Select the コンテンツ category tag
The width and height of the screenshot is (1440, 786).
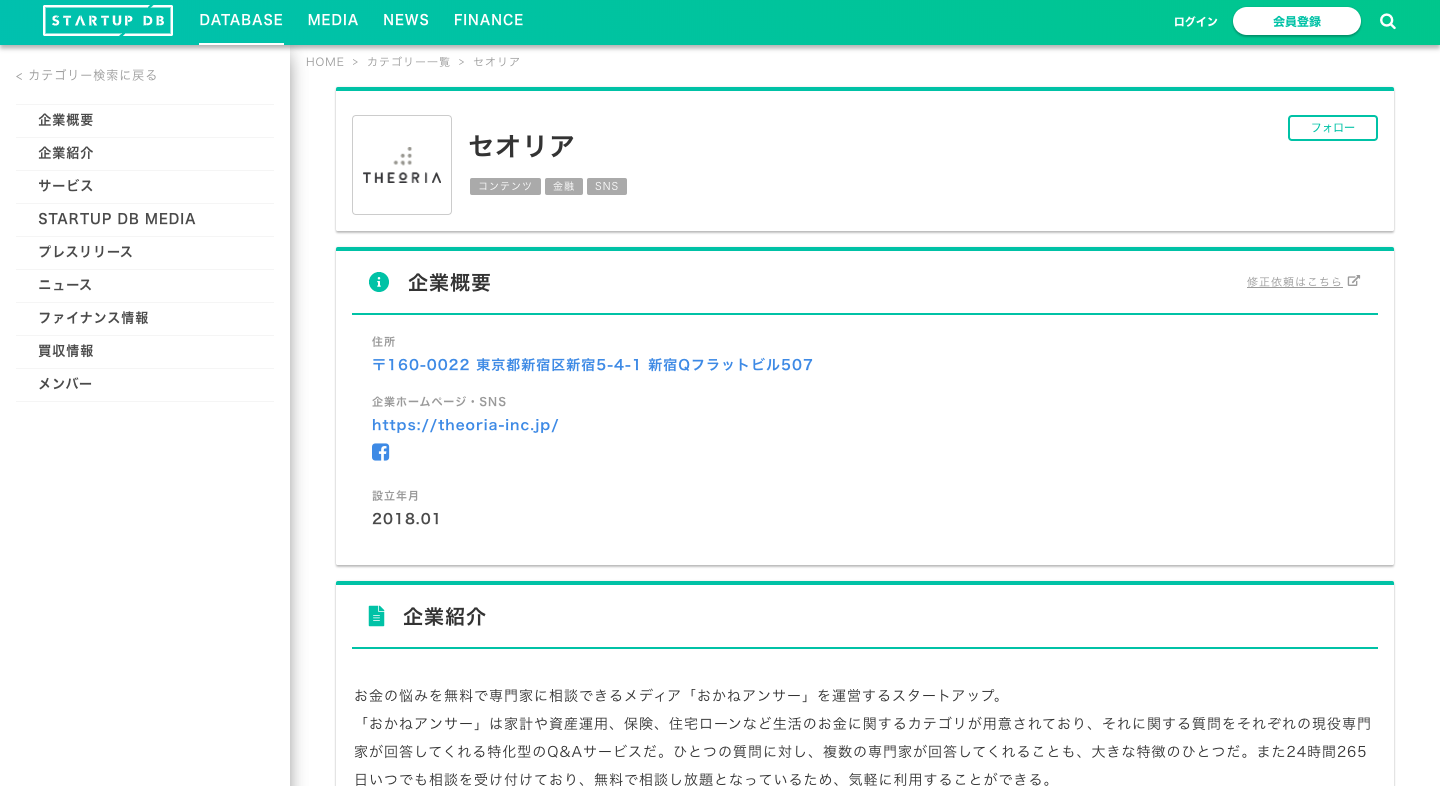pos(505,186)
